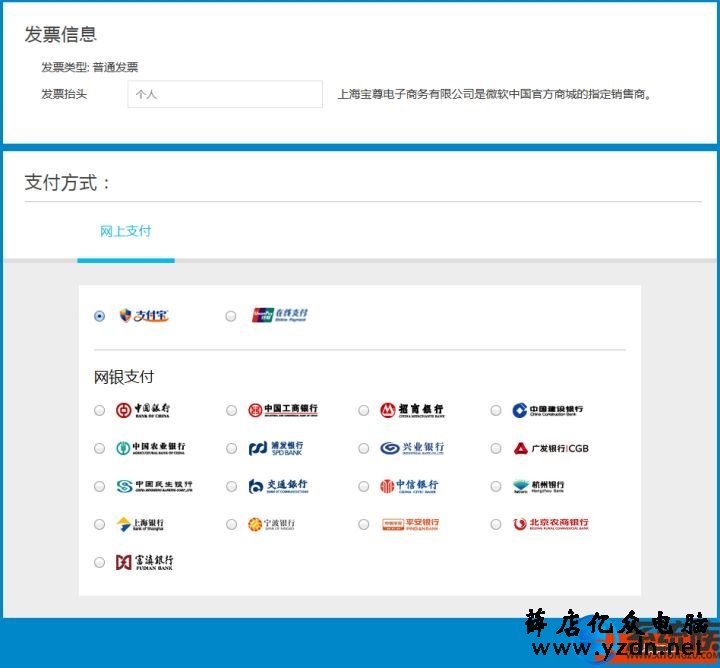720x668 pixels.
Task: Click the SPD BANK 浦发银行 logo
Action: (x=276, y=448)
